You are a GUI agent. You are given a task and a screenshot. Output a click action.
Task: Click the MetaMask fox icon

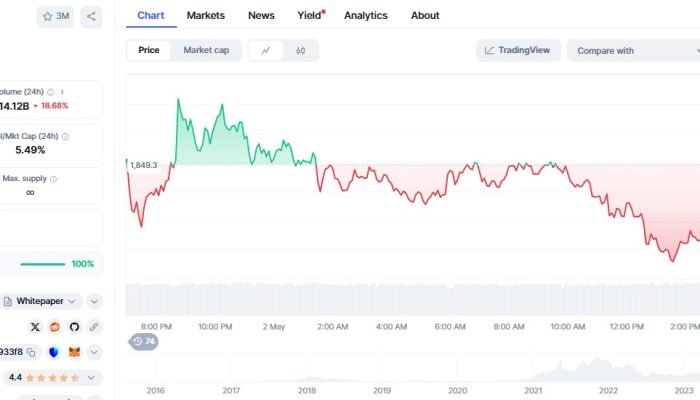[x=74, y=352]
